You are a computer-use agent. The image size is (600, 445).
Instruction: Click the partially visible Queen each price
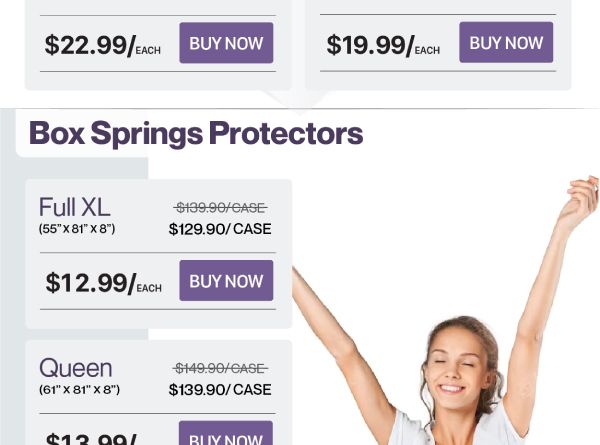click(x=91, y=438)
